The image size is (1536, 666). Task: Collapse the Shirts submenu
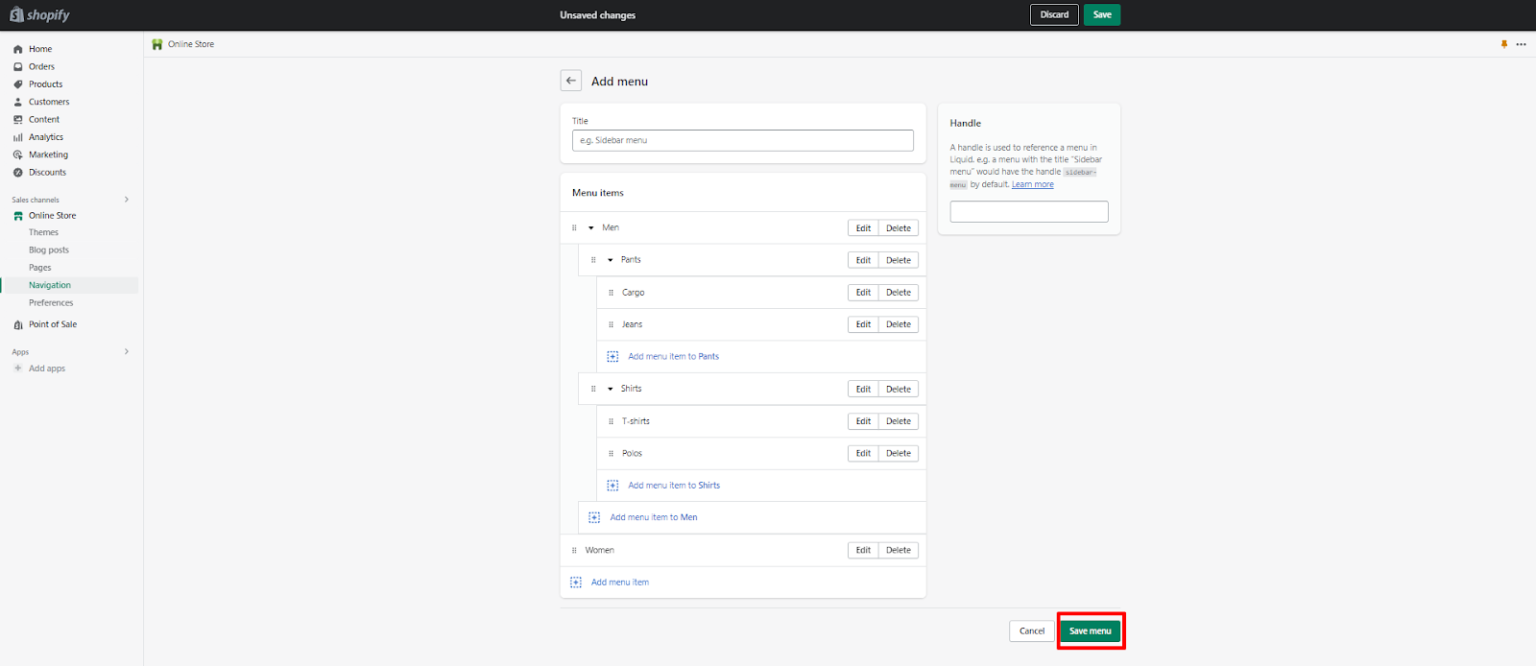pyautogui.click(x=609, y=388)
